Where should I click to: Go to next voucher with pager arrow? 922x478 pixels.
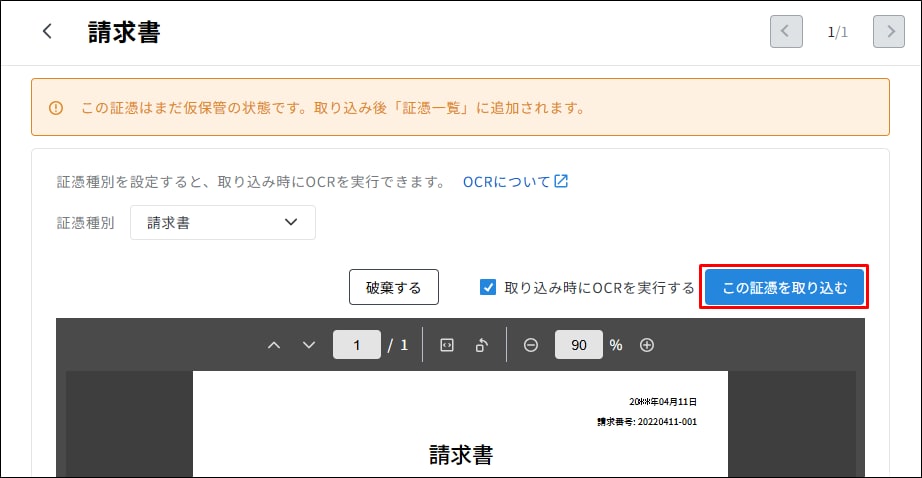coord(889,32)
